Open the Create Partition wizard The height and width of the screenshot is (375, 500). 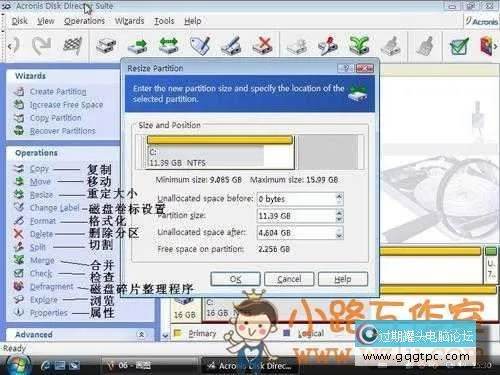click(x=58, y=91)
